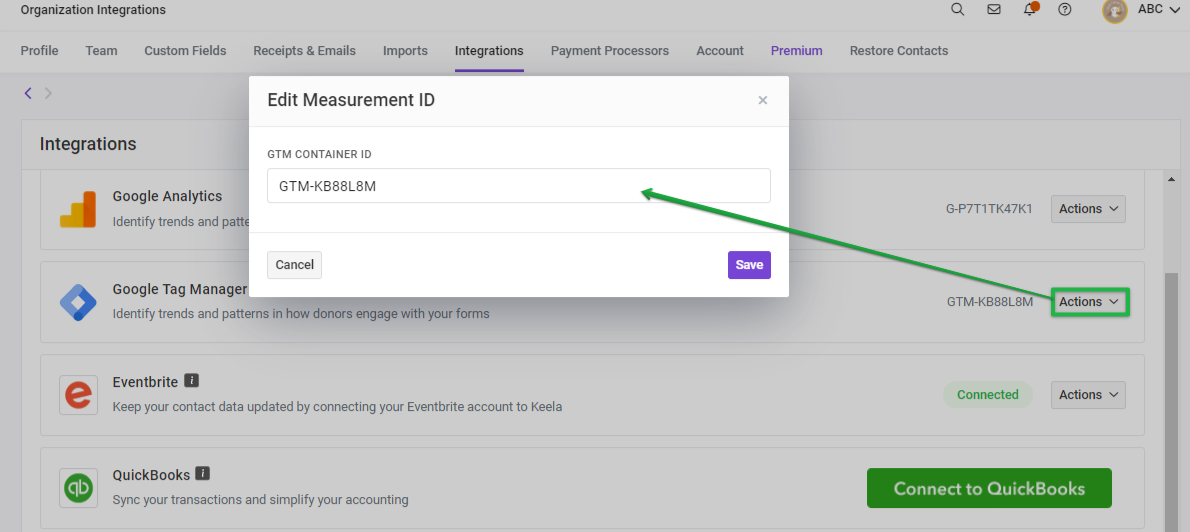Click the QuickBooks logo icon

click(x=78, y=488)
